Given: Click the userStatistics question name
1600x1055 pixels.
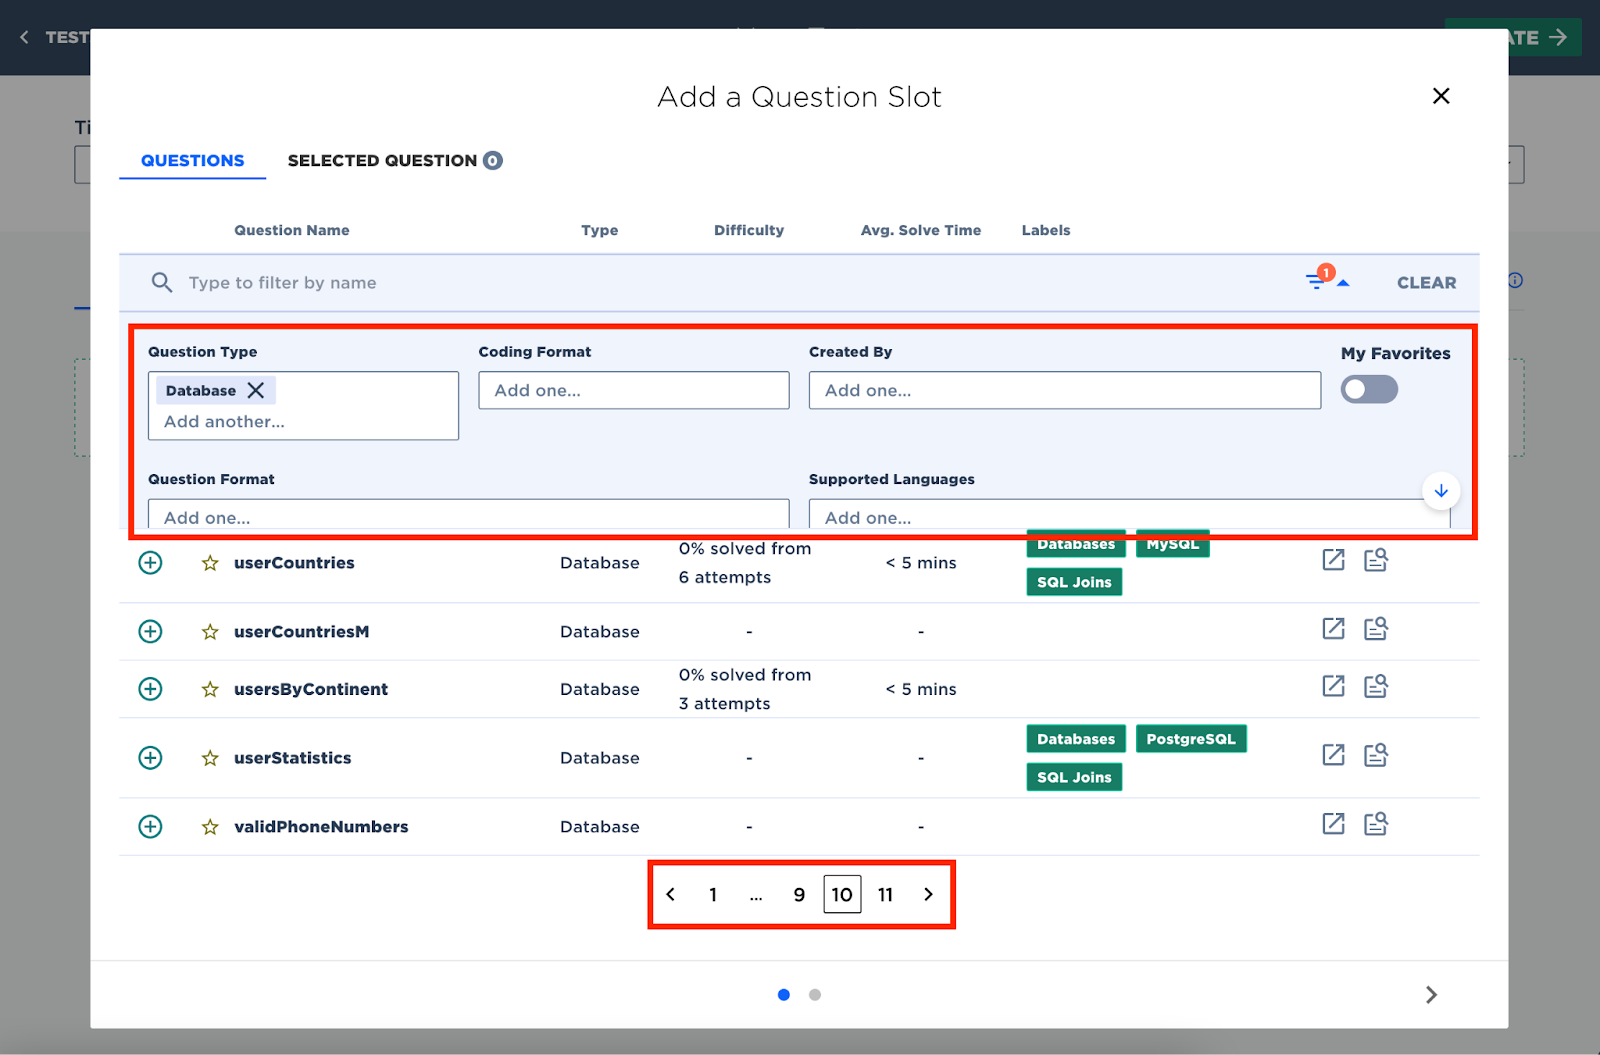Looking at the screenshot, I should (293, 758).
